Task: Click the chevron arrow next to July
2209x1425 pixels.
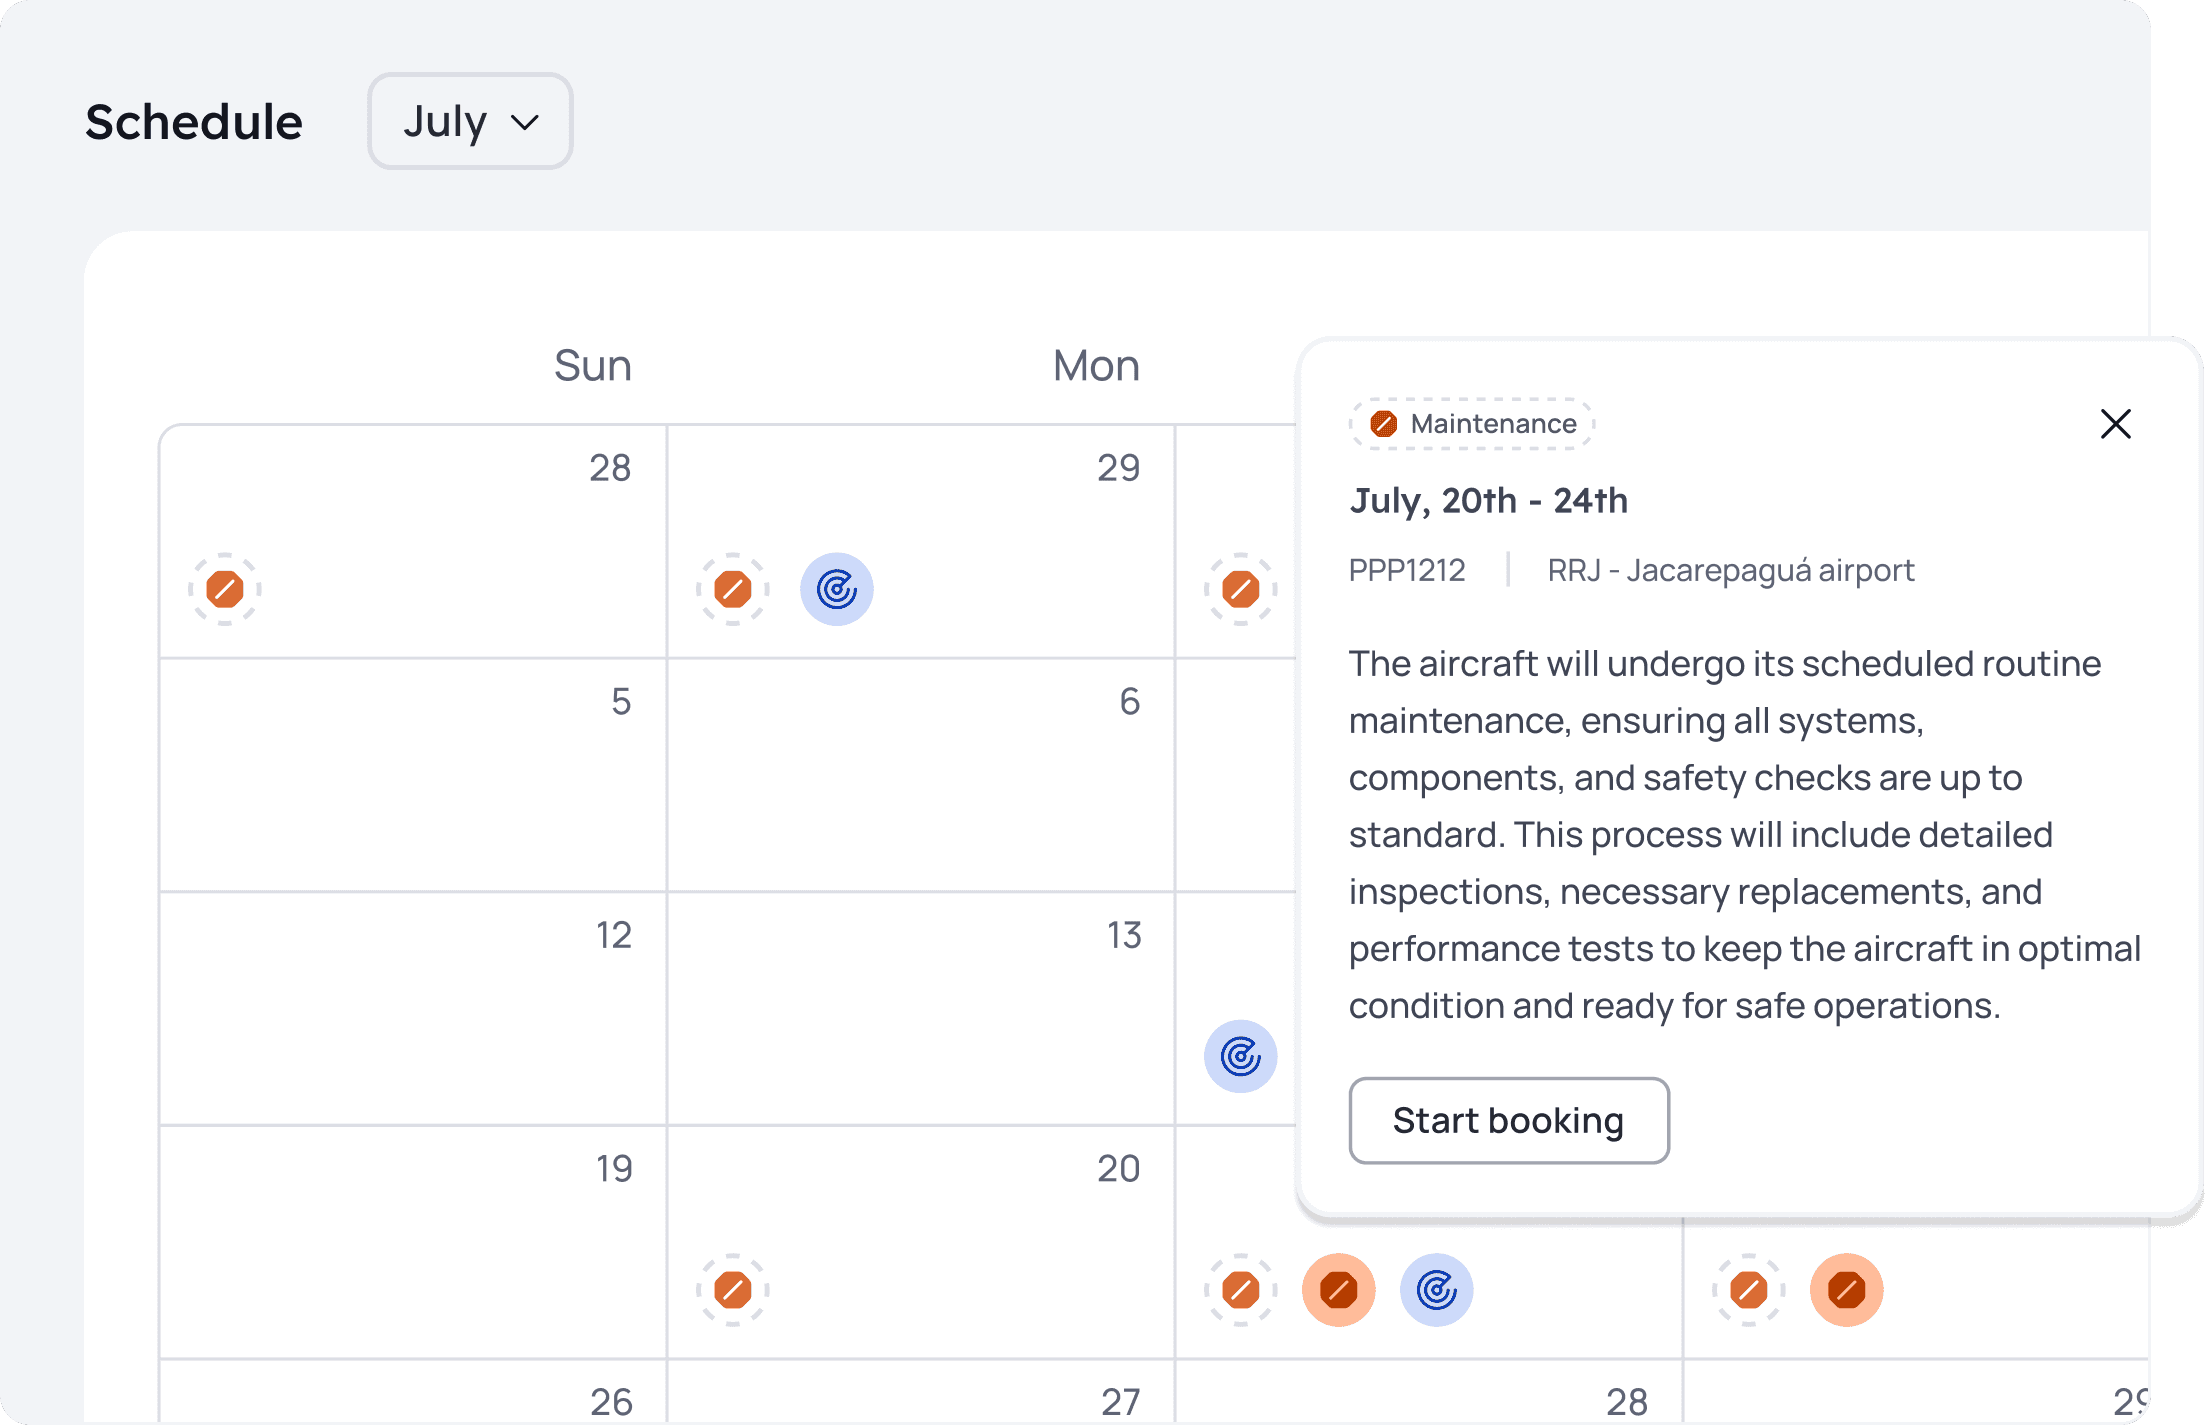Action: click(x=525, y=123)
